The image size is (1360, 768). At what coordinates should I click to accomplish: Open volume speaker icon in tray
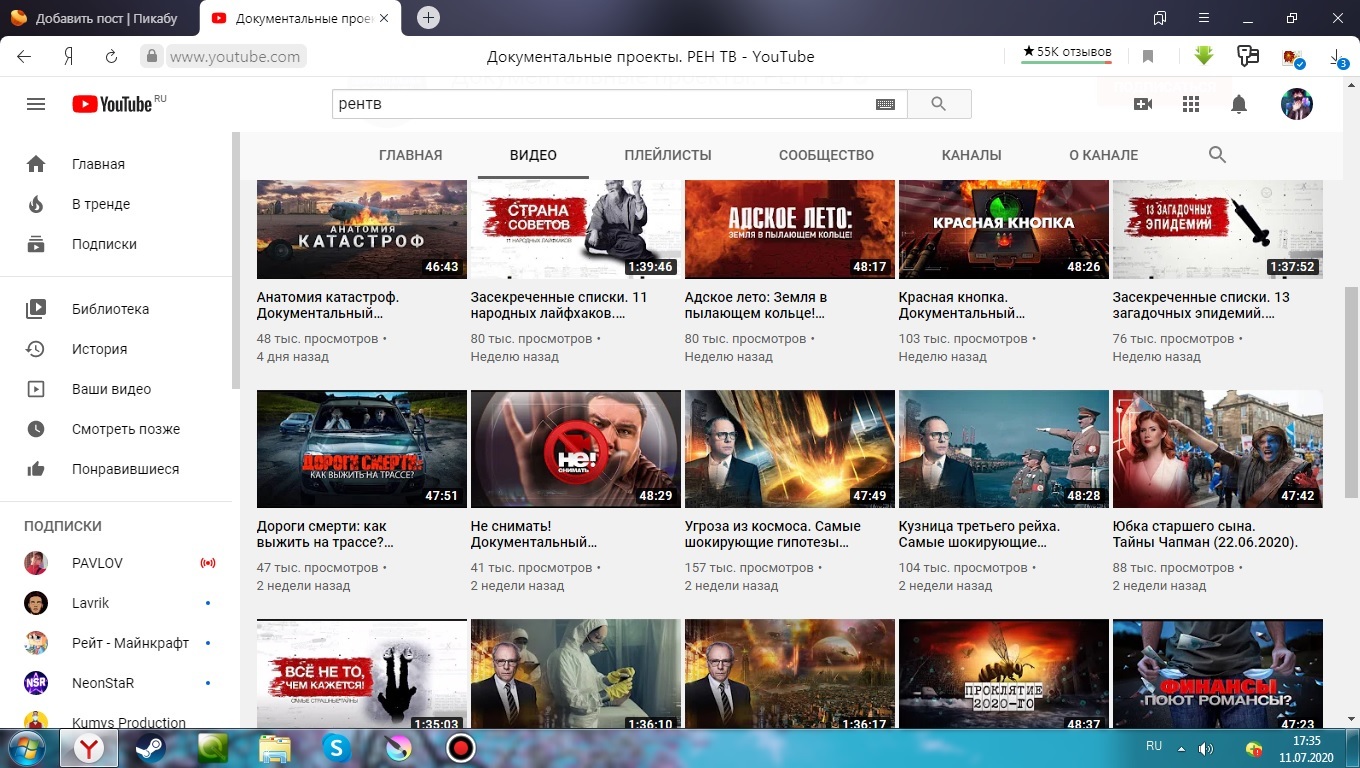pos(1206,748)
